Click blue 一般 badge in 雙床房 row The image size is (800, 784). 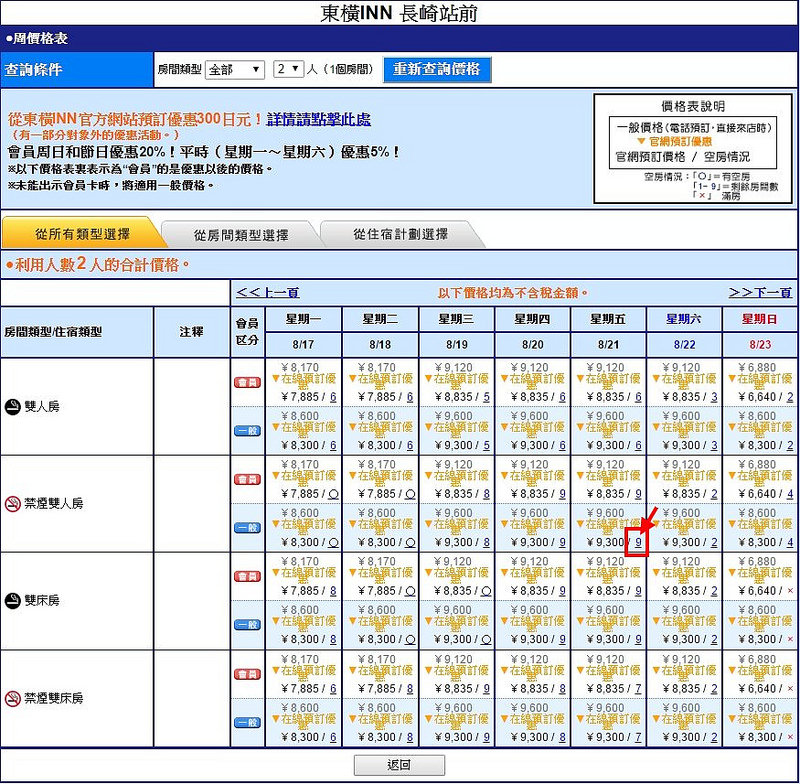(x=247, y=624)
